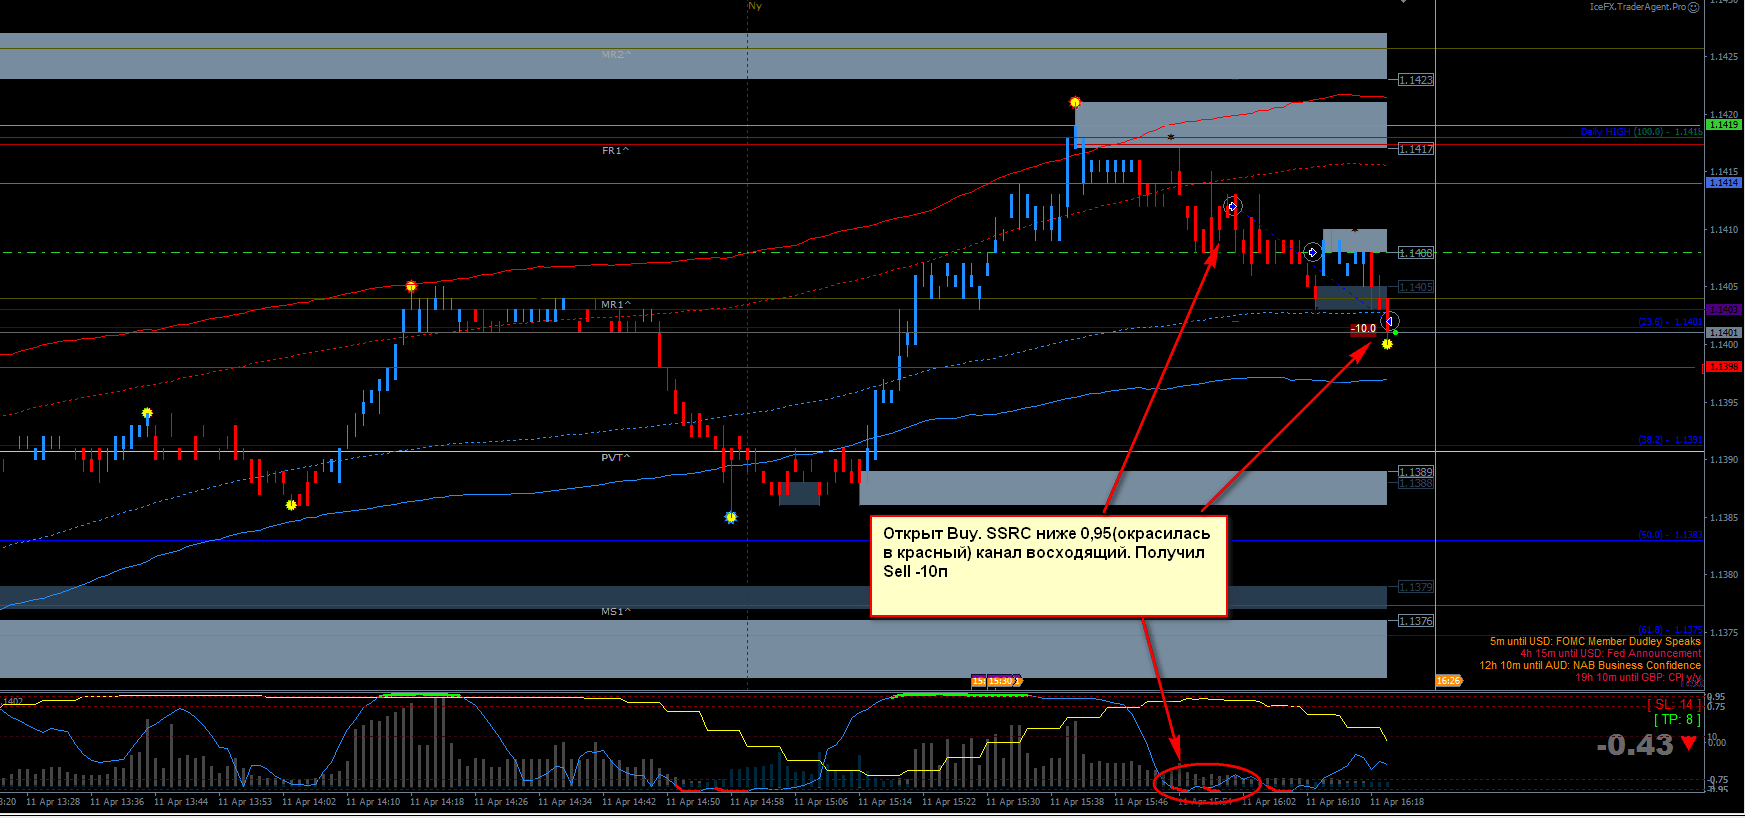1745x818 pixels.
Task: Select the star marker above the MR1 level
Action: pyautogui.click(x=411, y=287)
